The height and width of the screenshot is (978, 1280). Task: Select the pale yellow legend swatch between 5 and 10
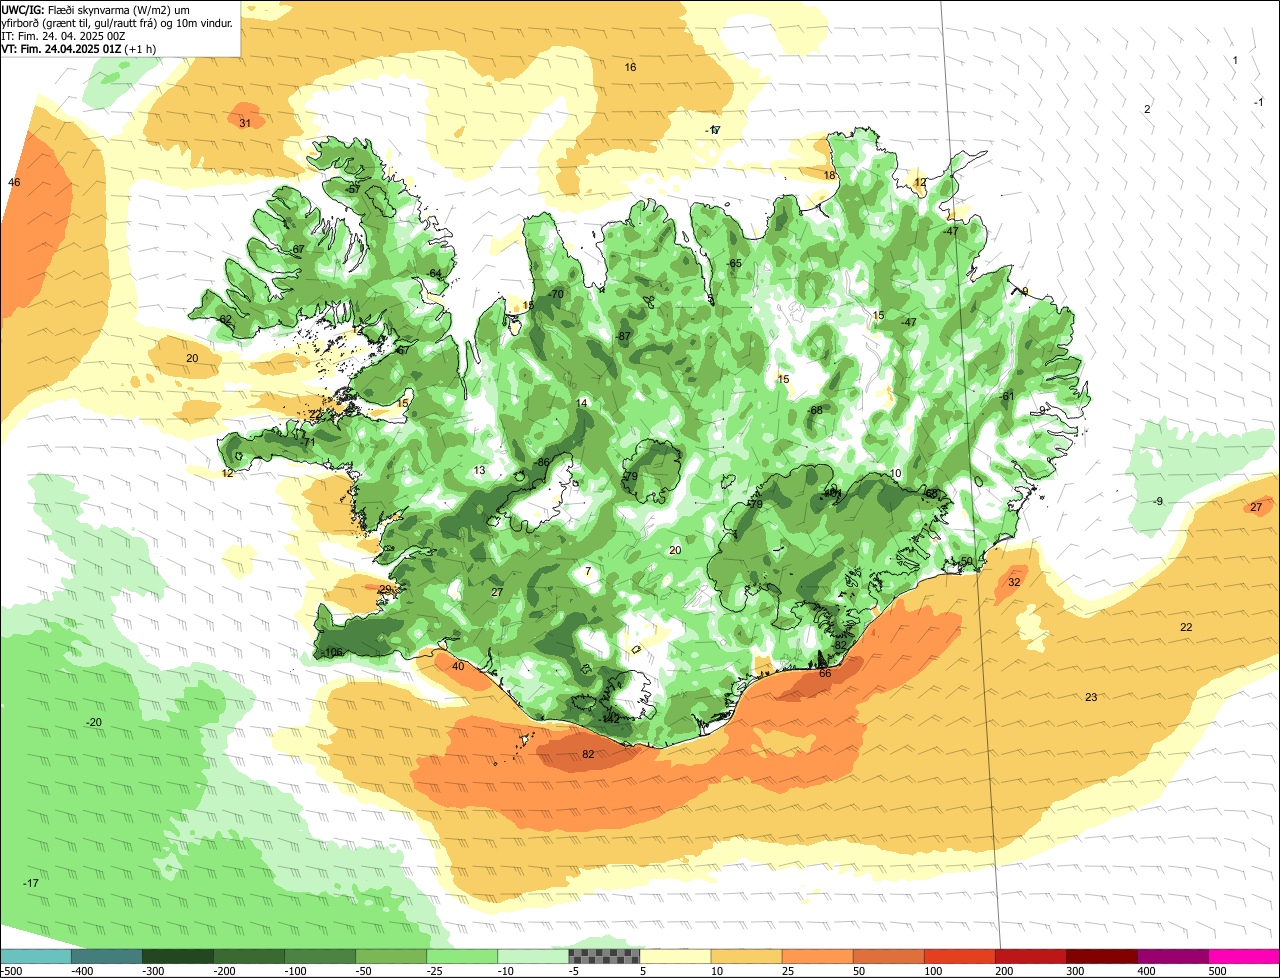(x=676, y=956)
